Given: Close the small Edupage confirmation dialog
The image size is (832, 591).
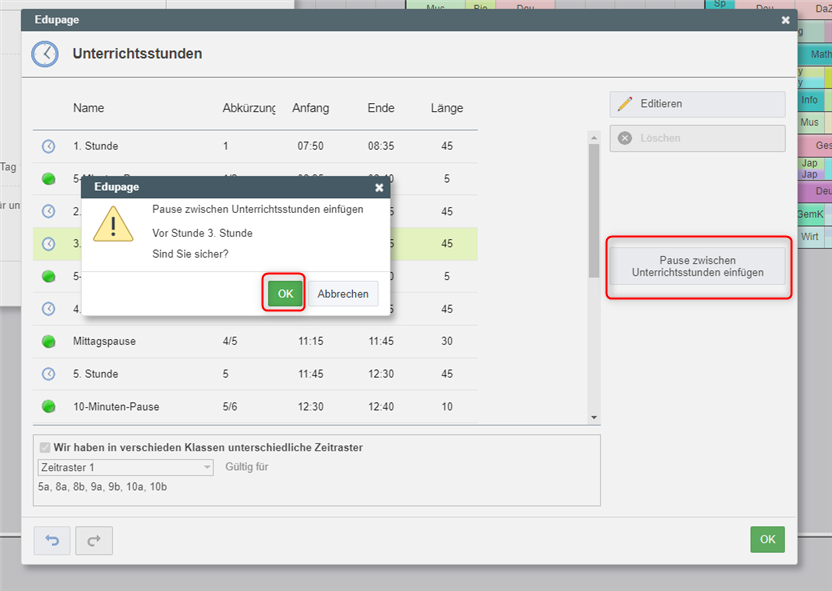Looking at the screenshot, I should pyautogui.click(x=379, y=188).
